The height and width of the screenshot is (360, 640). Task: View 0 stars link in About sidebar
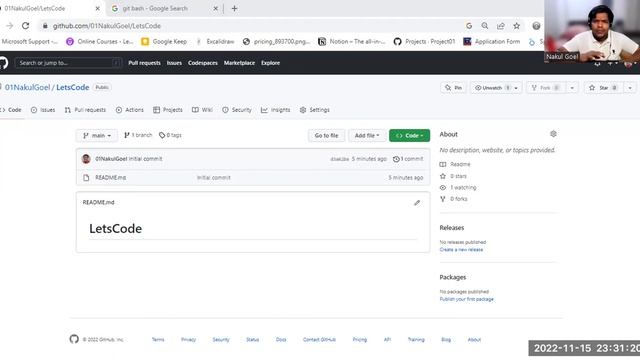(x=453, y=176)
